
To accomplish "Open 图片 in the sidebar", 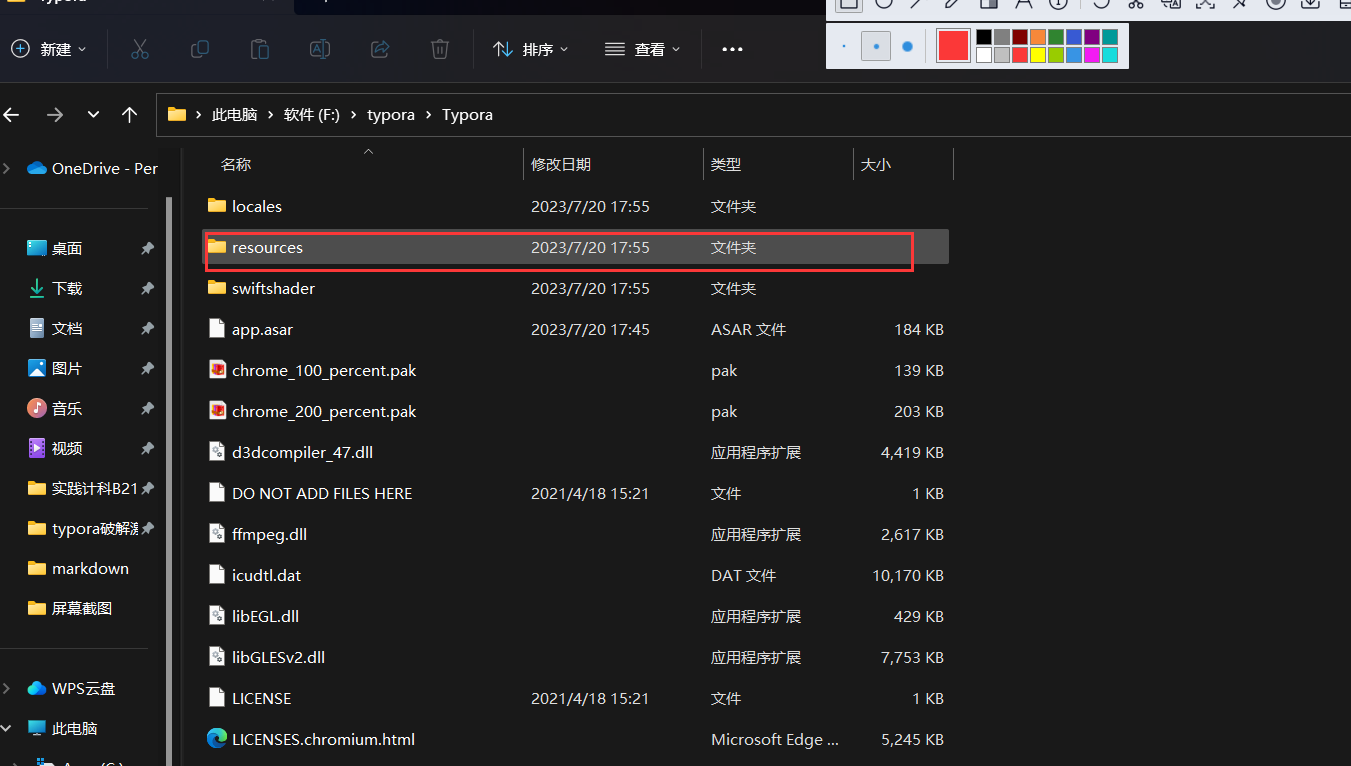I will [x=54, y=368].
